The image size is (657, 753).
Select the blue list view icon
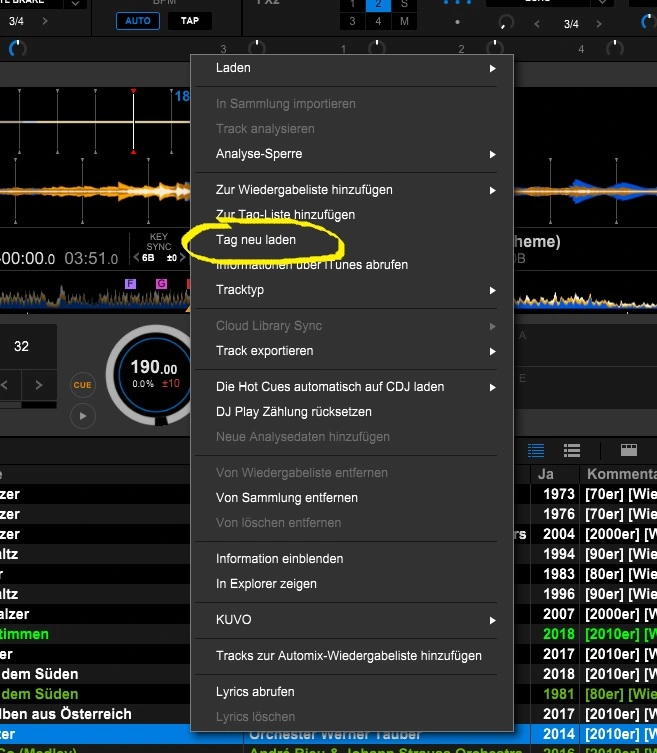pyautogui.click(x=536, y=451)
